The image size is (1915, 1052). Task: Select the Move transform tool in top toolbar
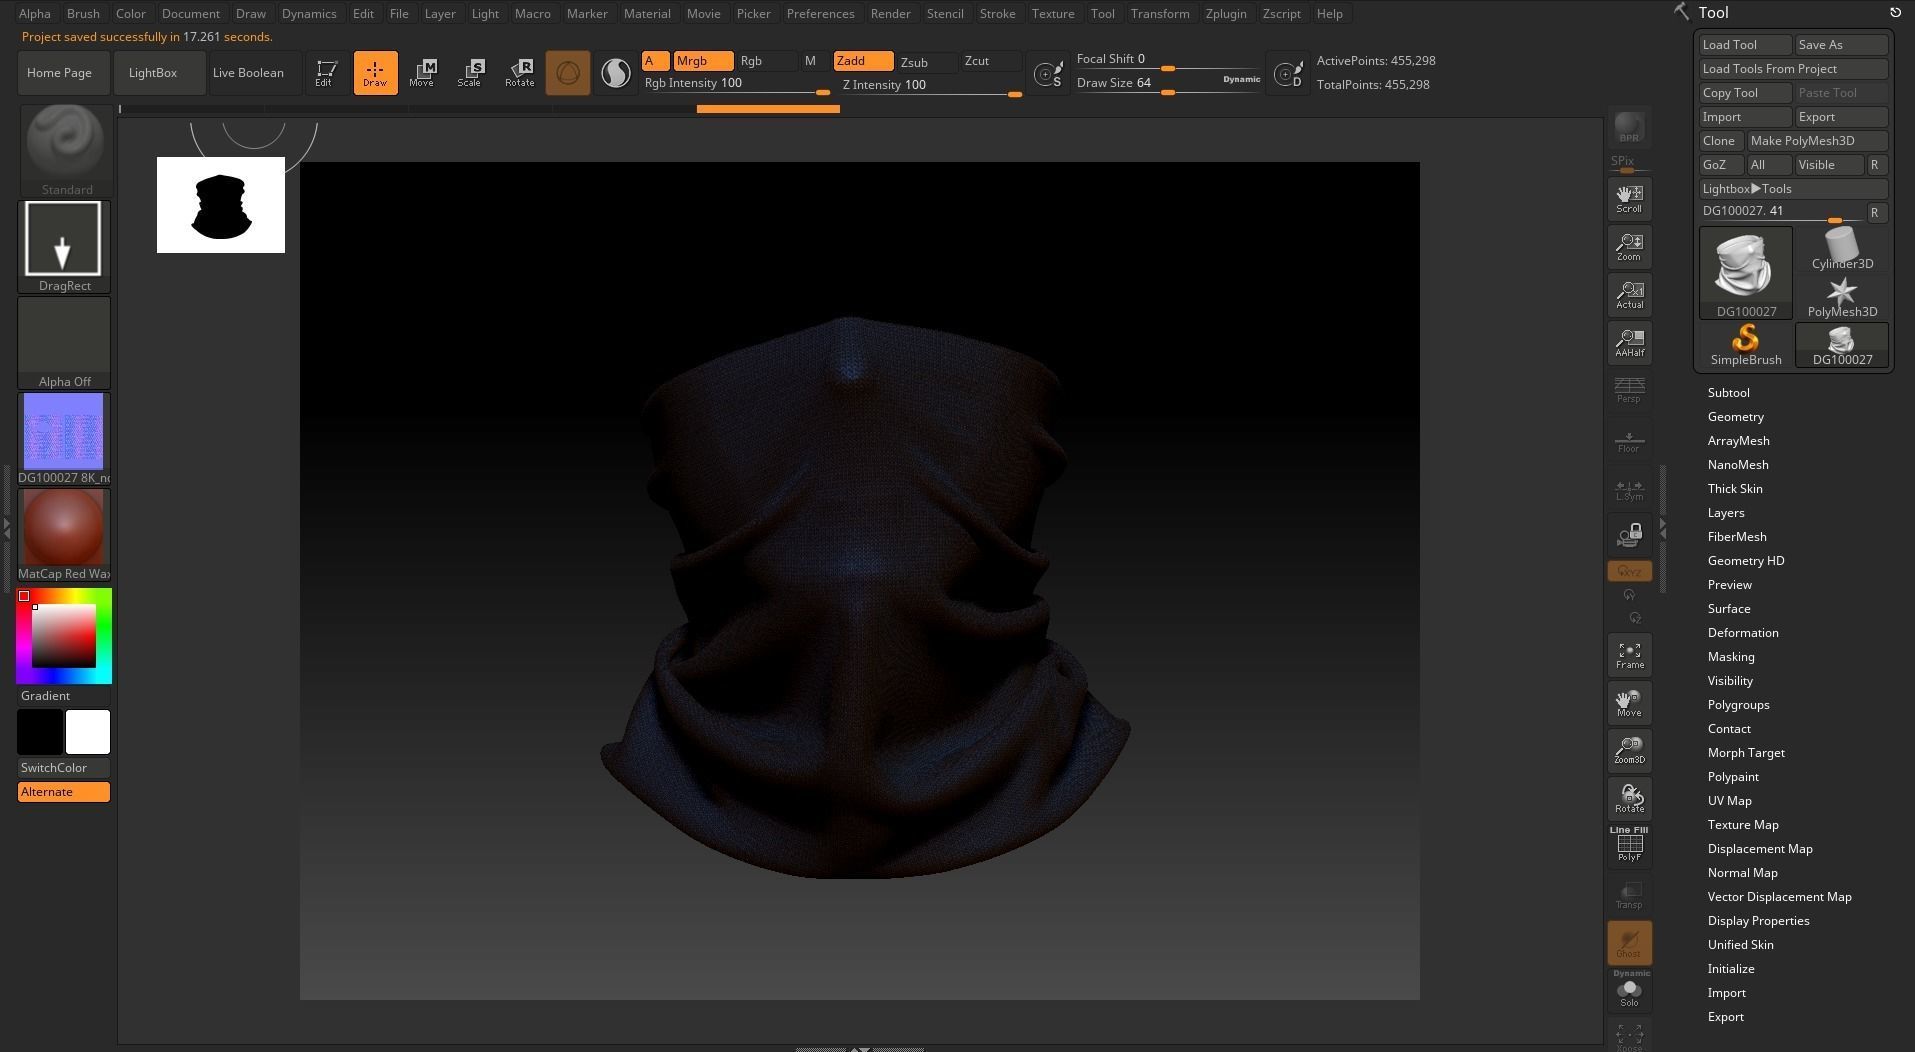421,73
